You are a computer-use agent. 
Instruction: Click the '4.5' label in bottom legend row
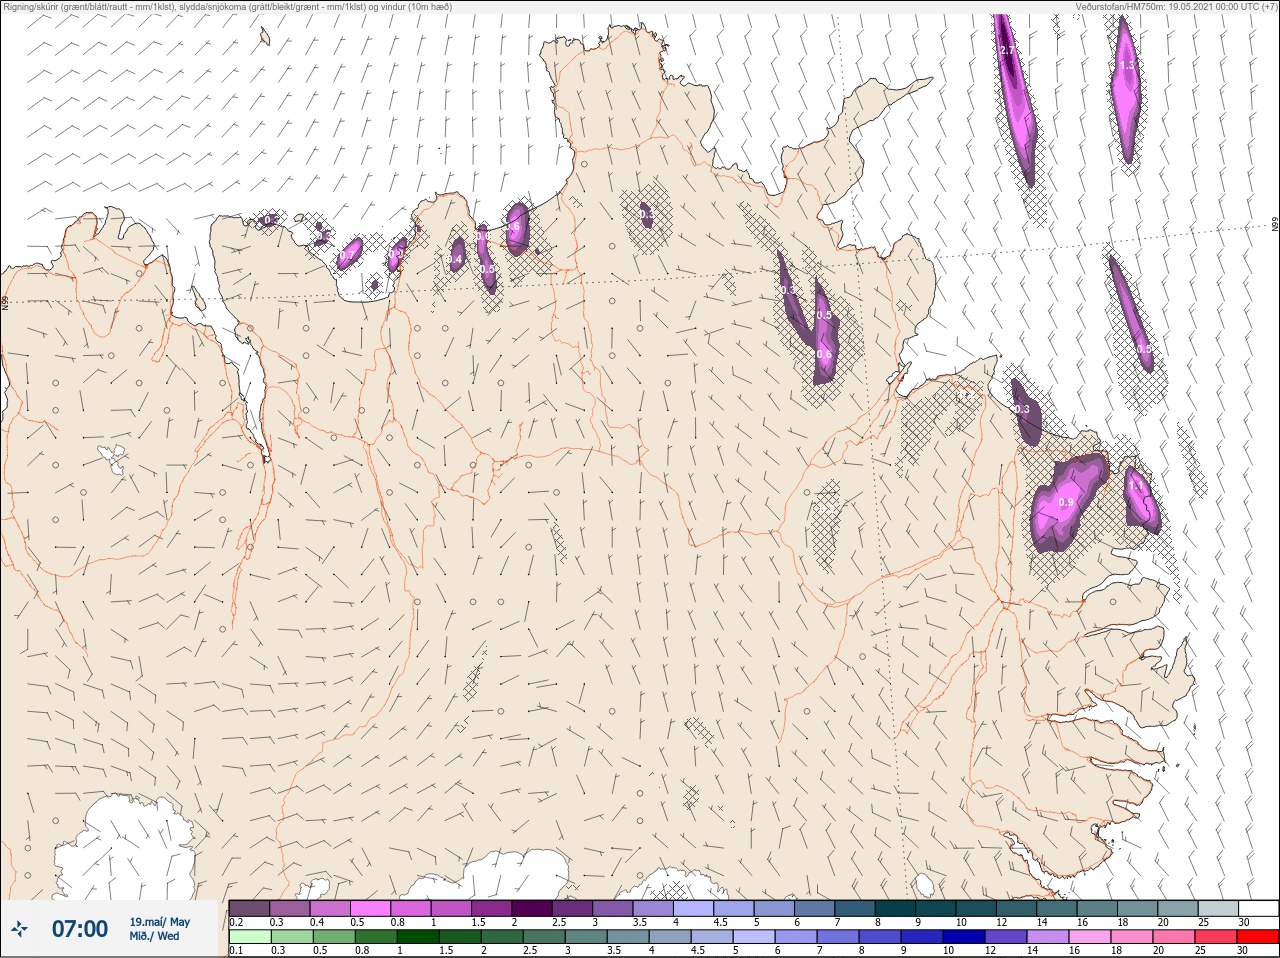click(698, 951)
